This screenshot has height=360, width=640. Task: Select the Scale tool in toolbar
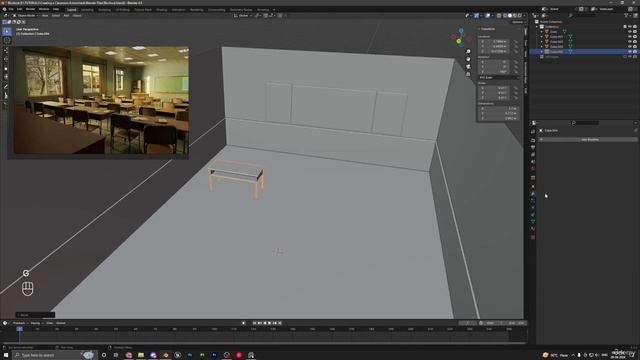click(6, 68)
